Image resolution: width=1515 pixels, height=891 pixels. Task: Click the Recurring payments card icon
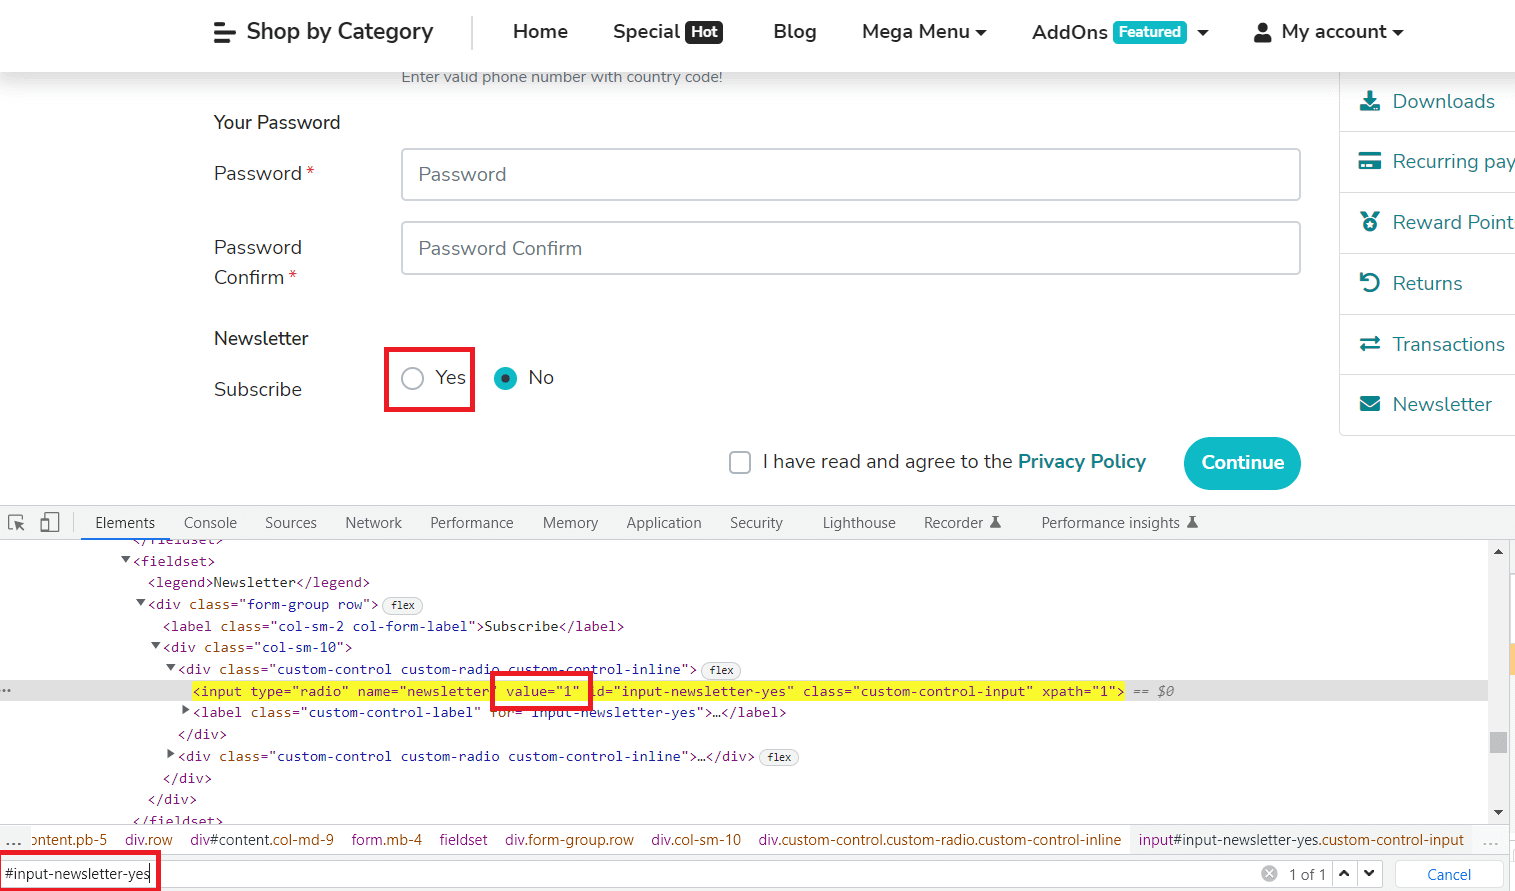click(x=1369, y=162)
